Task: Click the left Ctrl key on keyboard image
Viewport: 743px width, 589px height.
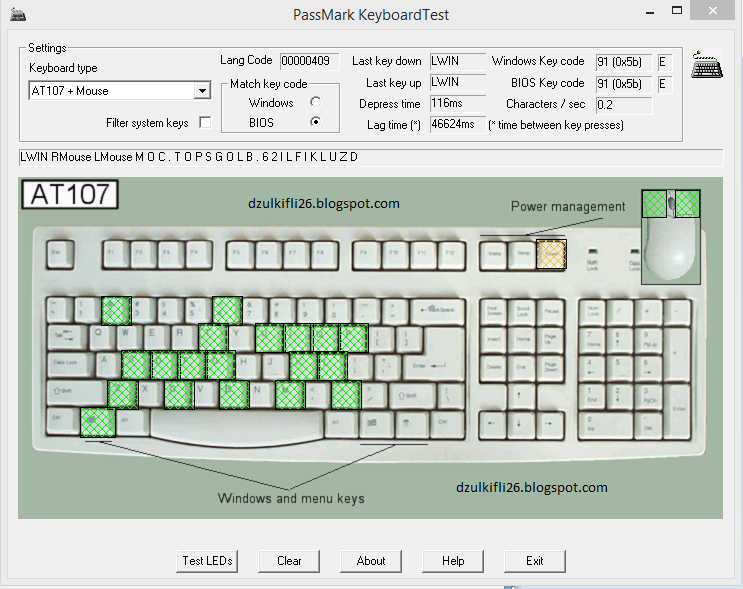Action: 63,421
